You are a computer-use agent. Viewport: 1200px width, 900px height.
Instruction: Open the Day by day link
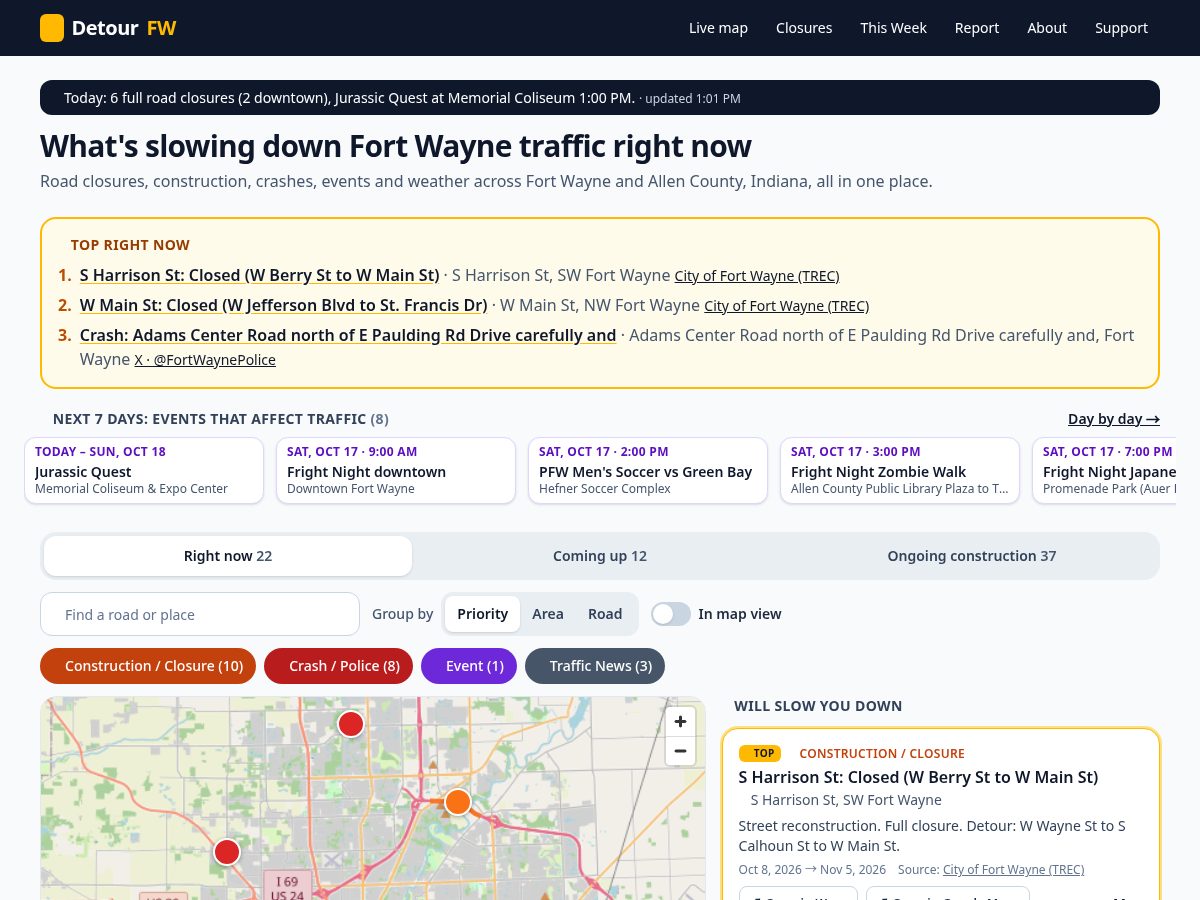tap(1114, 419)
